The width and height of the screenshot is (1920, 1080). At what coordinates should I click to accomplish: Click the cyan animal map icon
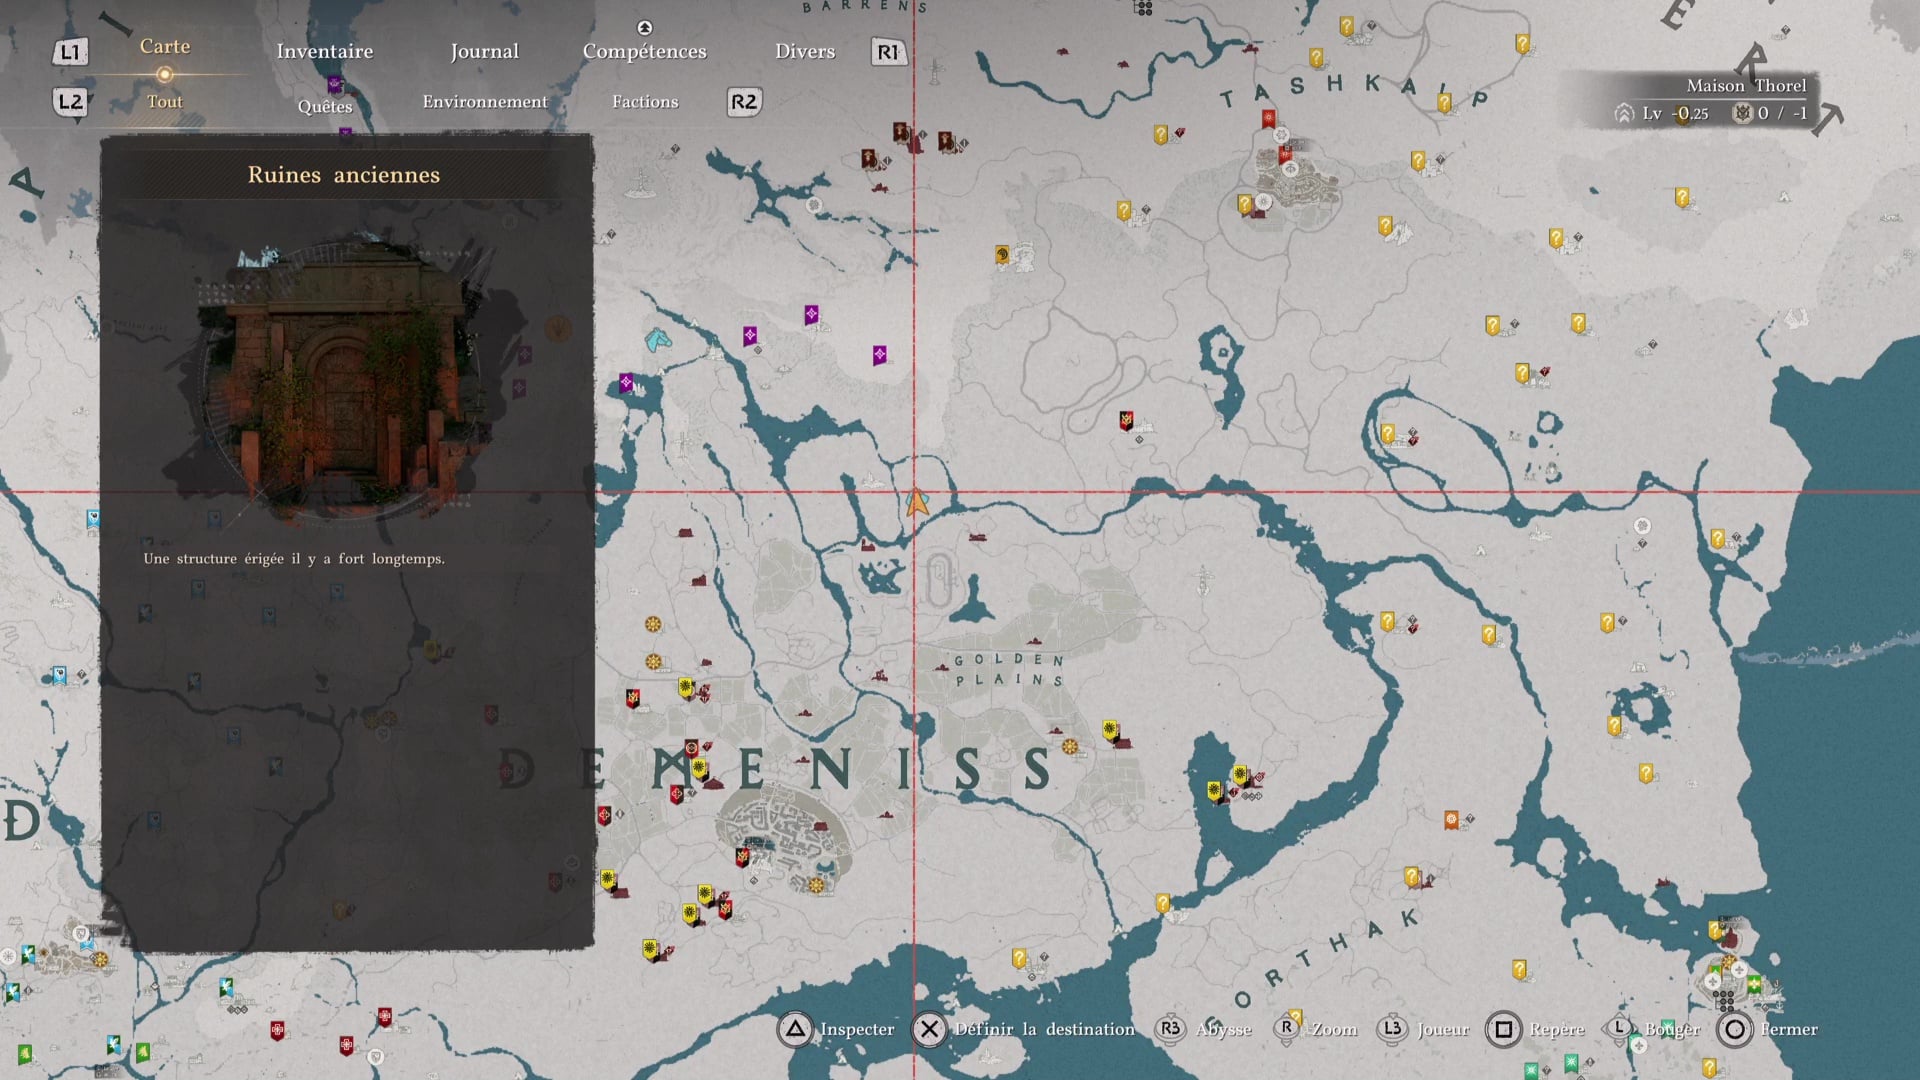pos(658,341)
